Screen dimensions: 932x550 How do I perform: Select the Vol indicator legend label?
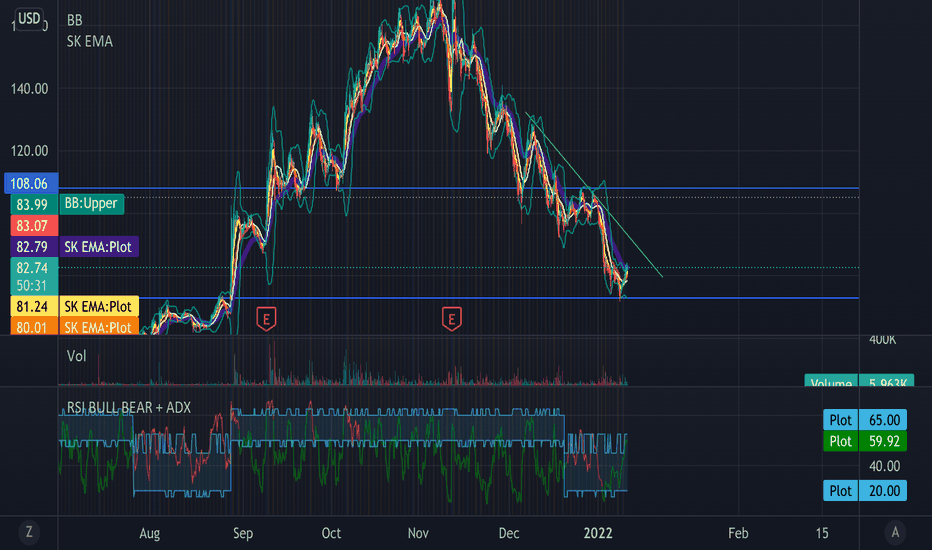click(76, 356)
